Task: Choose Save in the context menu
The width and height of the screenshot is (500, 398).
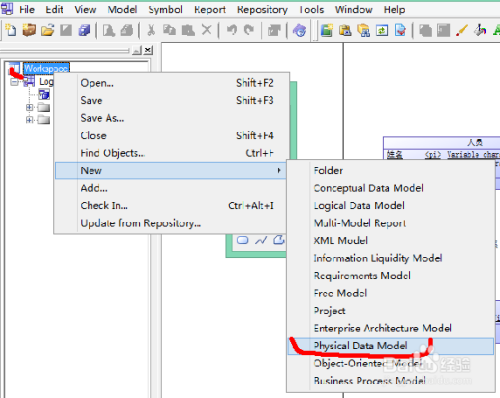Action: [x=171, y=100]
